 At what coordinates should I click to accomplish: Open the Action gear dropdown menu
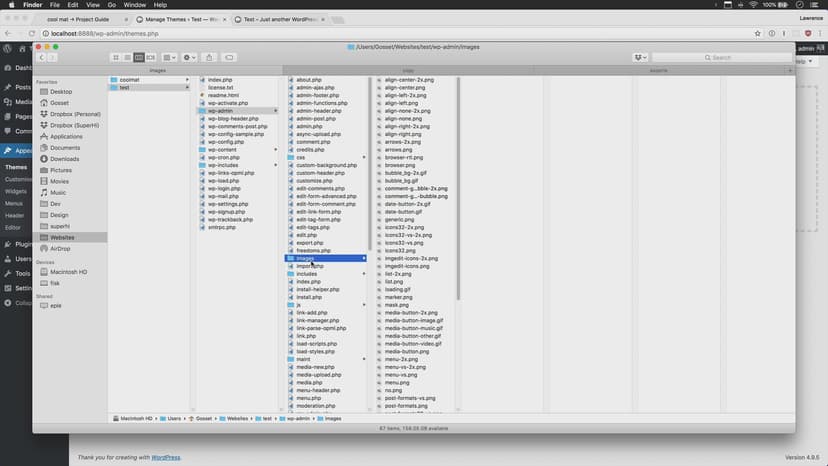(189, 57)
